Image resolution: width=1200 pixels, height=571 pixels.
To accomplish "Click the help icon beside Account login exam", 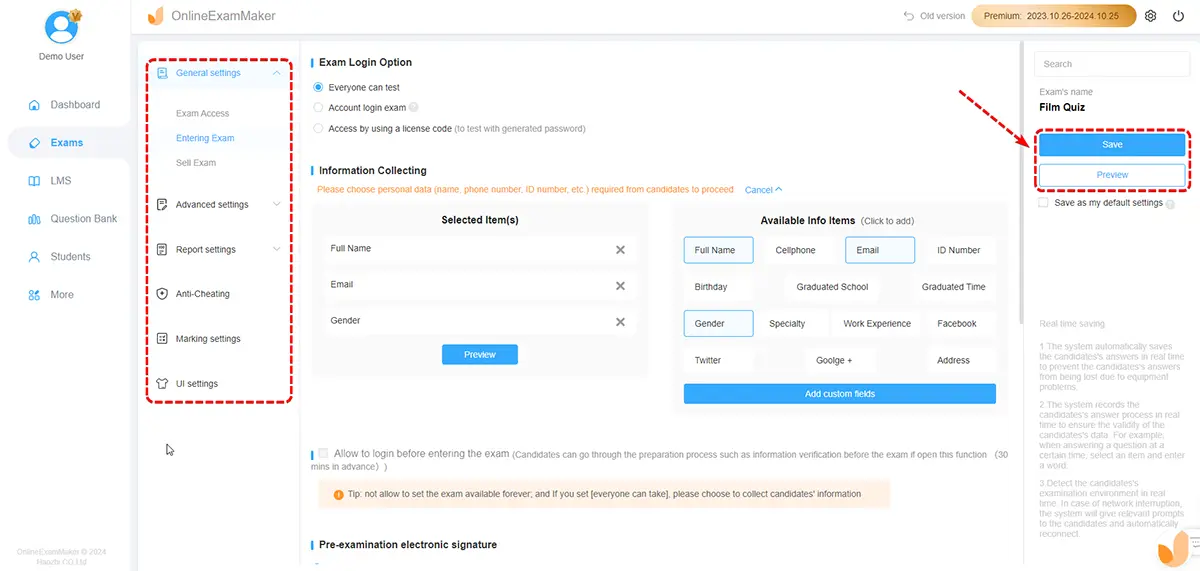I will point(414,107).
